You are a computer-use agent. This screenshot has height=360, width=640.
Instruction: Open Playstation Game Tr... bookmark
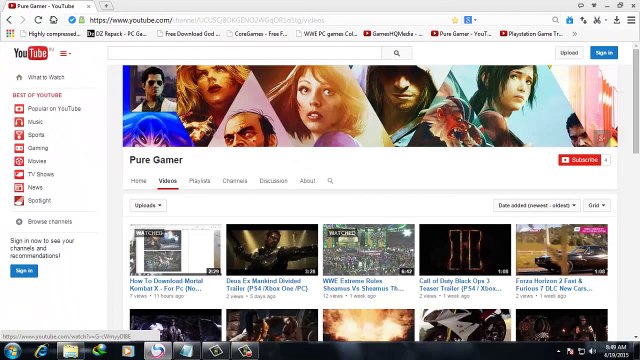tap(531, 34)
